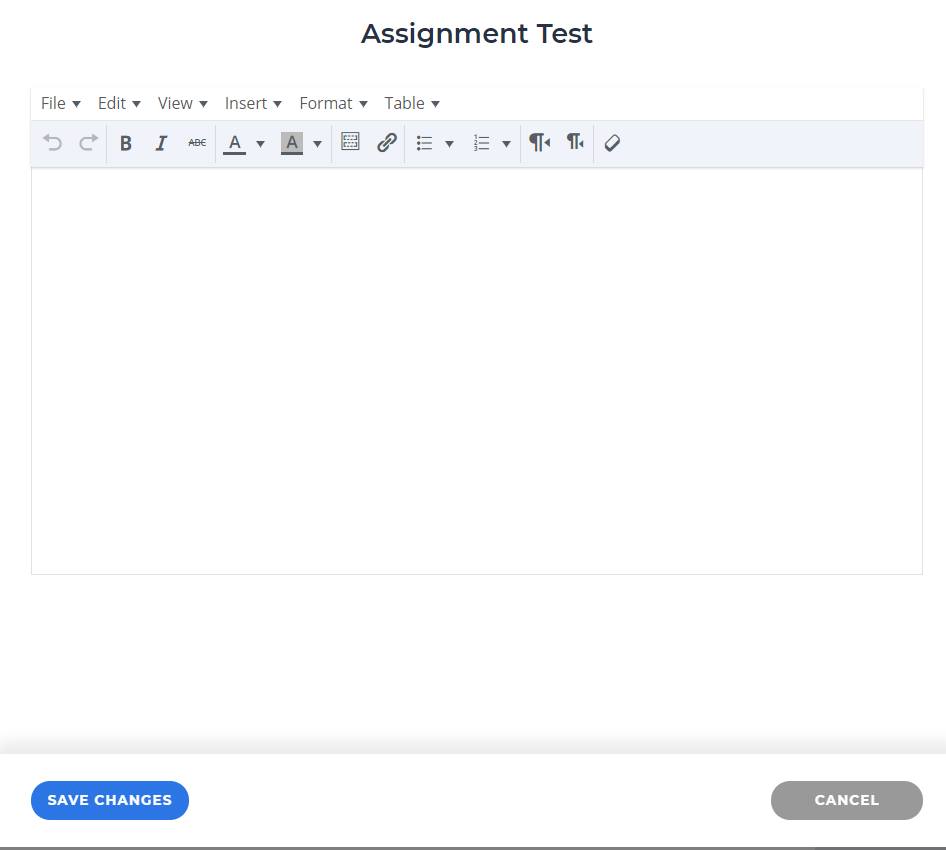Toggle italic formatting
The height and width of the screenshot is (850, 946).
tap(161, 143)
